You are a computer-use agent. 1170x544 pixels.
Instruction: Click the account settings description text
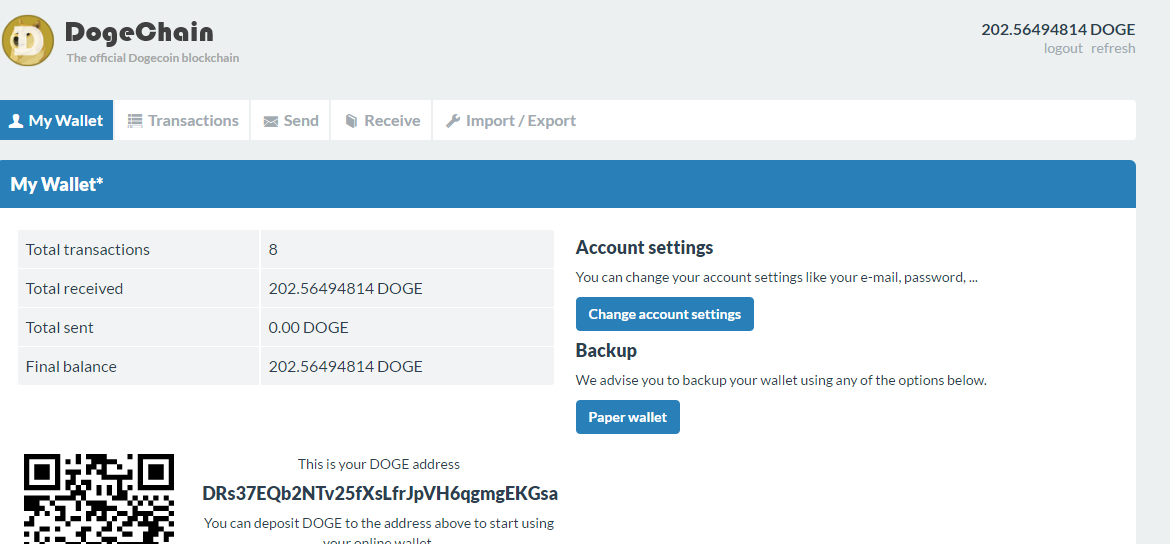point(777,277)
